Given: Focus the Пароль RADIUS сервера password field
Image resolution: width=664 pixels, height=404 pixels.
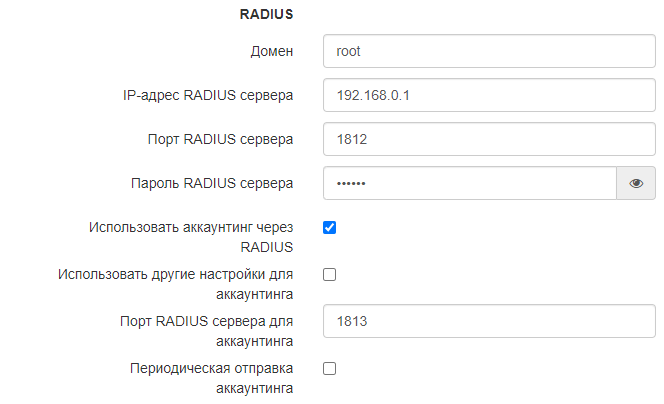Looking at the screenshot, I should pyautogui.click(x=468, y=184).
